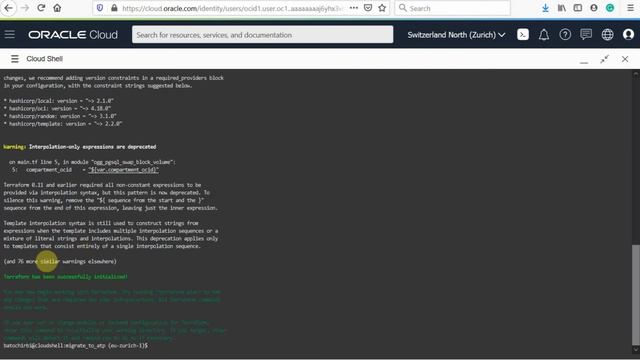View site security padlock details
Screen dimensions: 640x360
click(114, 8)
